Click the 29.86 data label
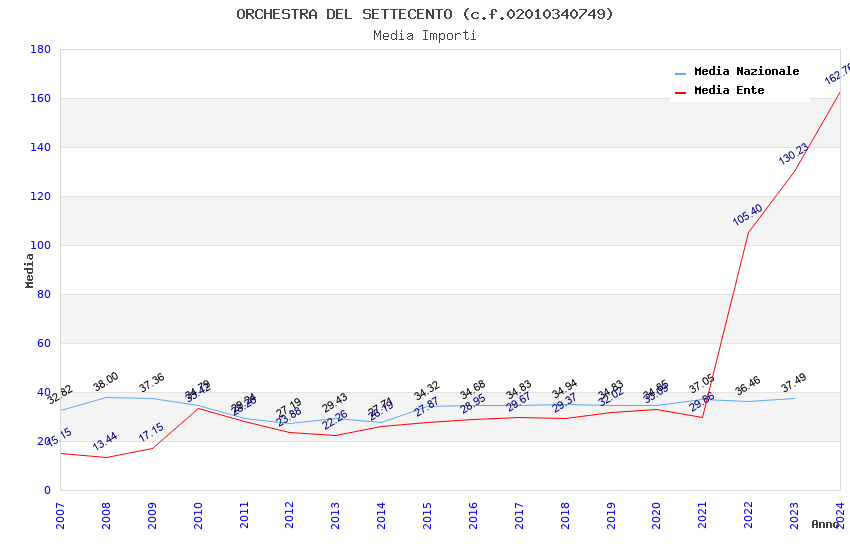This screenshot has width=850, height=550. pos(702,402)
